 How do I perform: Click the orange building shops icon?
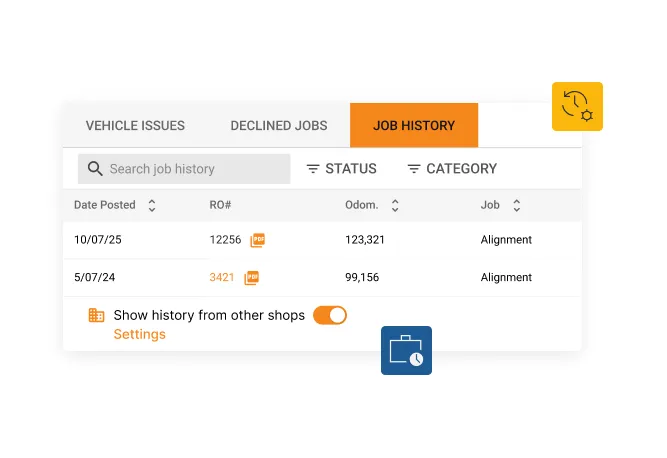96,315
